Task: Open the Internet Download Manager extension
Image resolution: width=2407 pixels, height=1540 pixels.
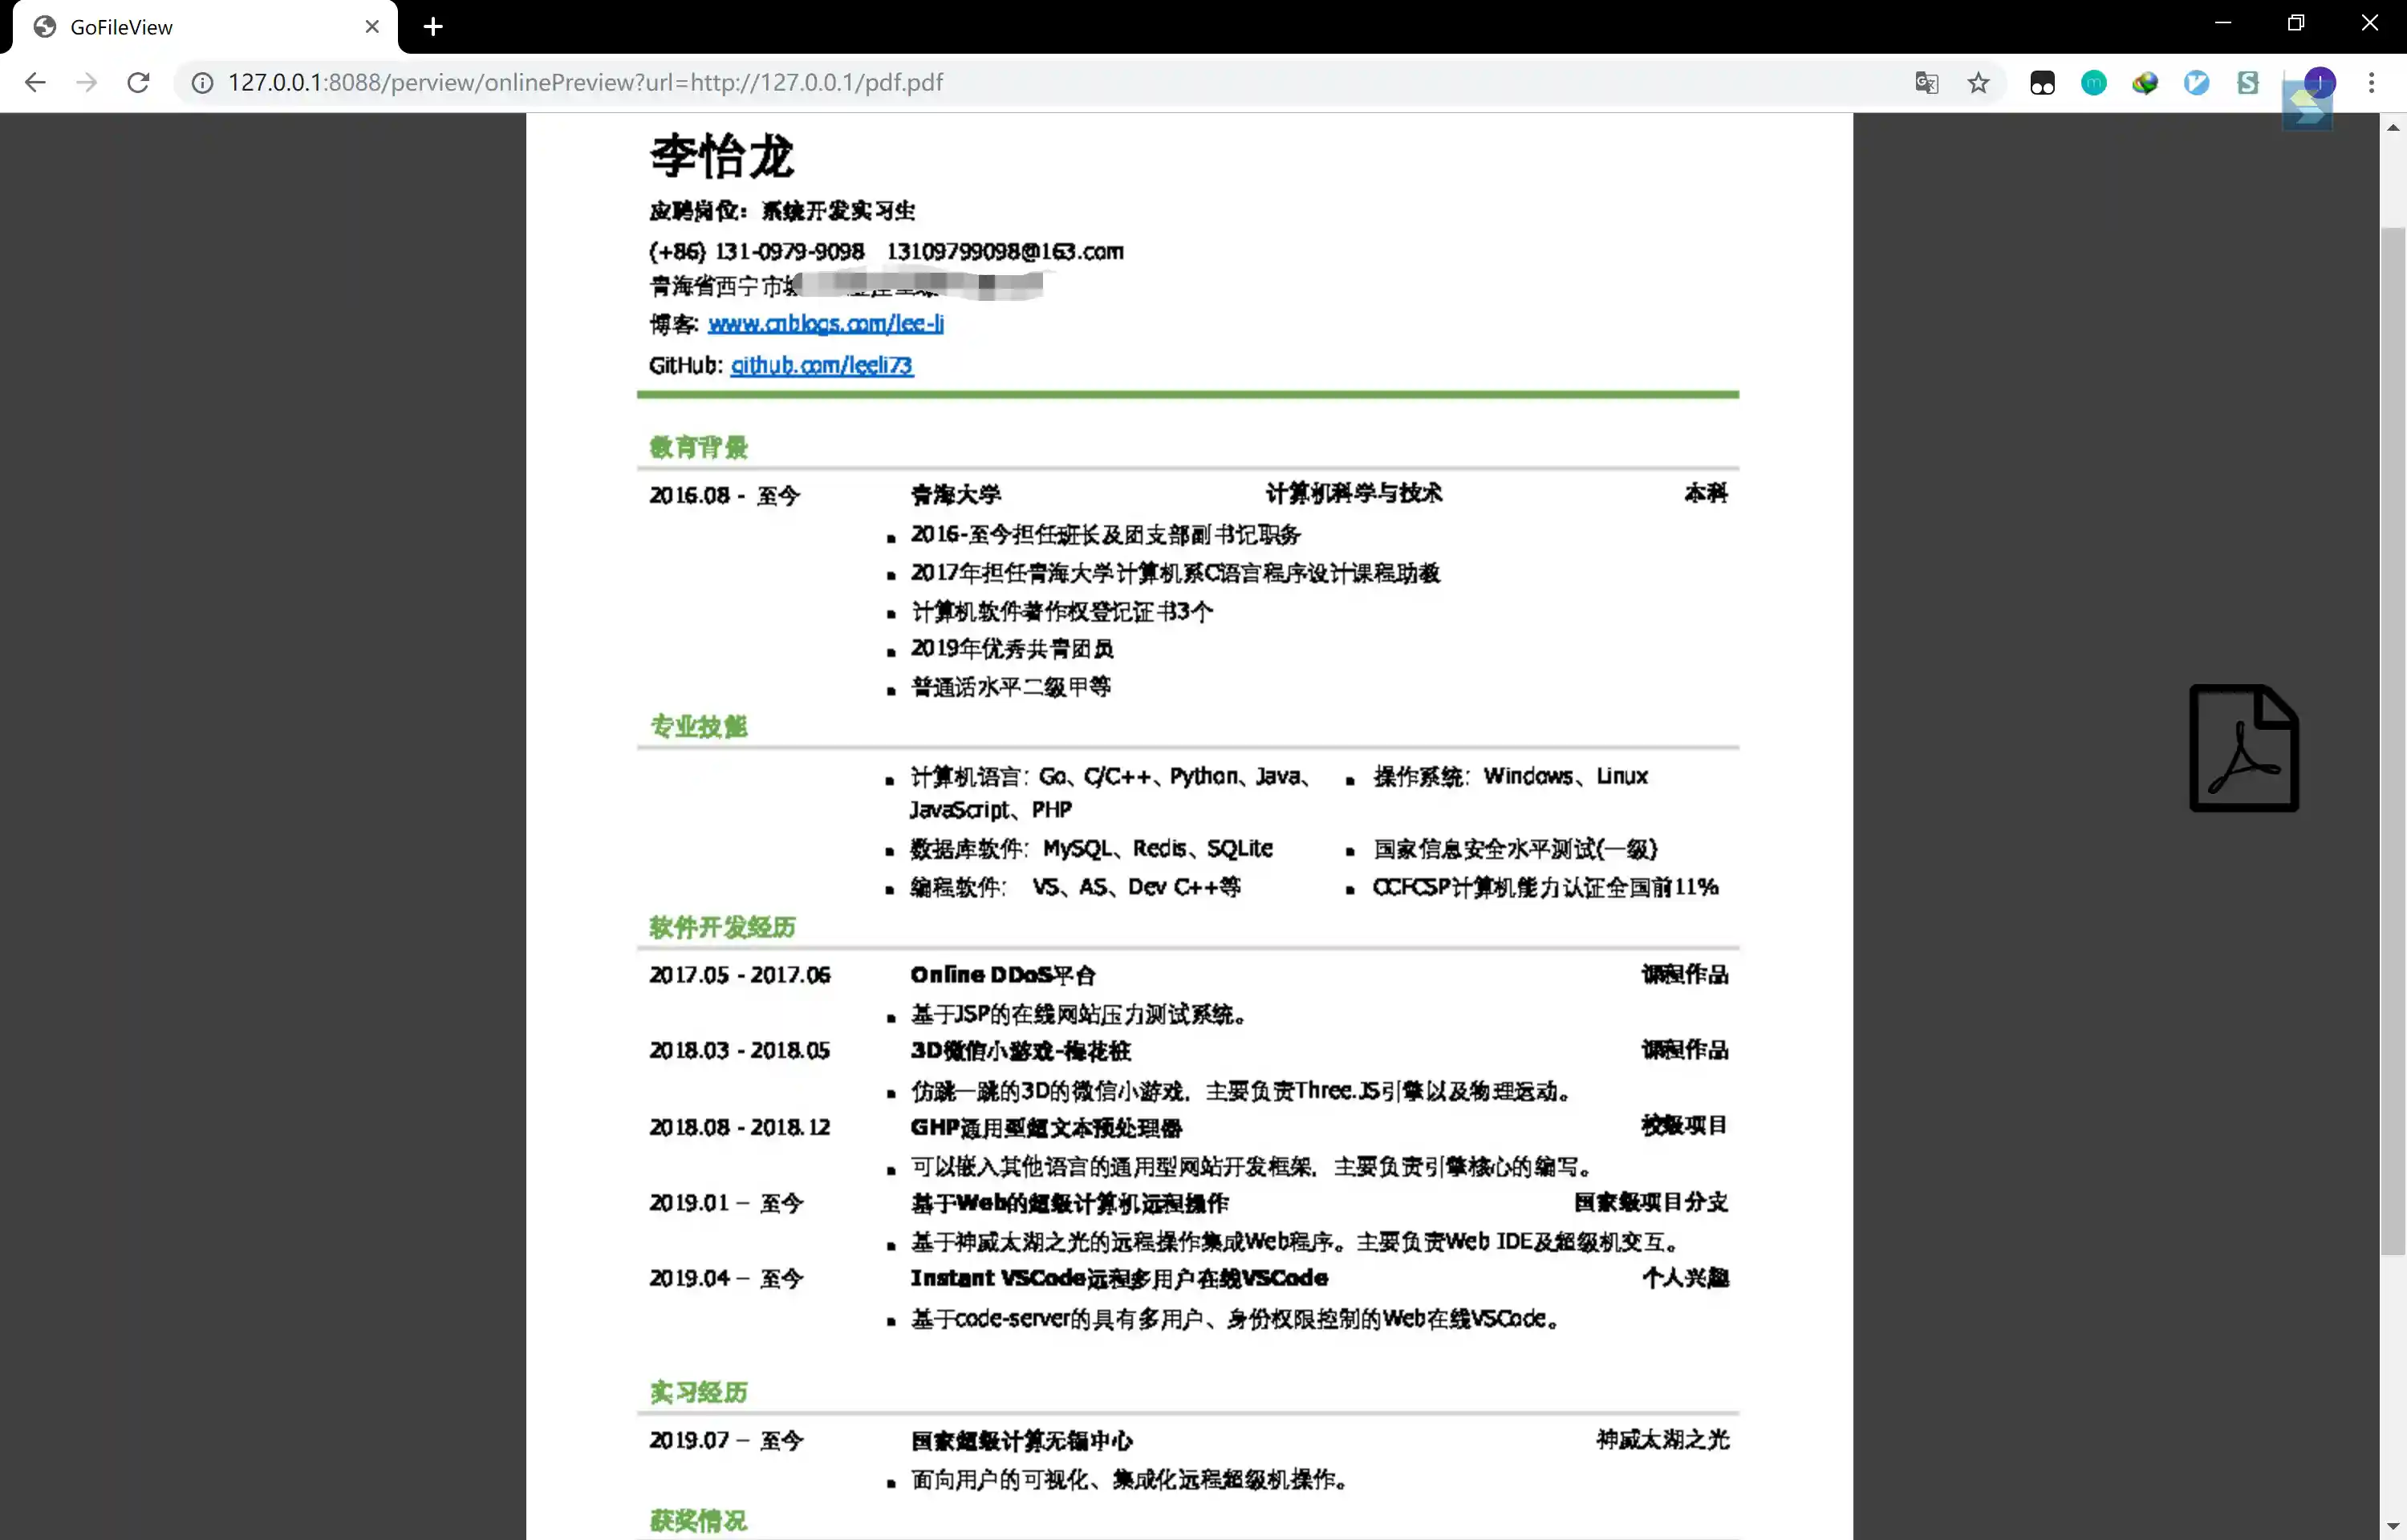Action: [2144, 83]
